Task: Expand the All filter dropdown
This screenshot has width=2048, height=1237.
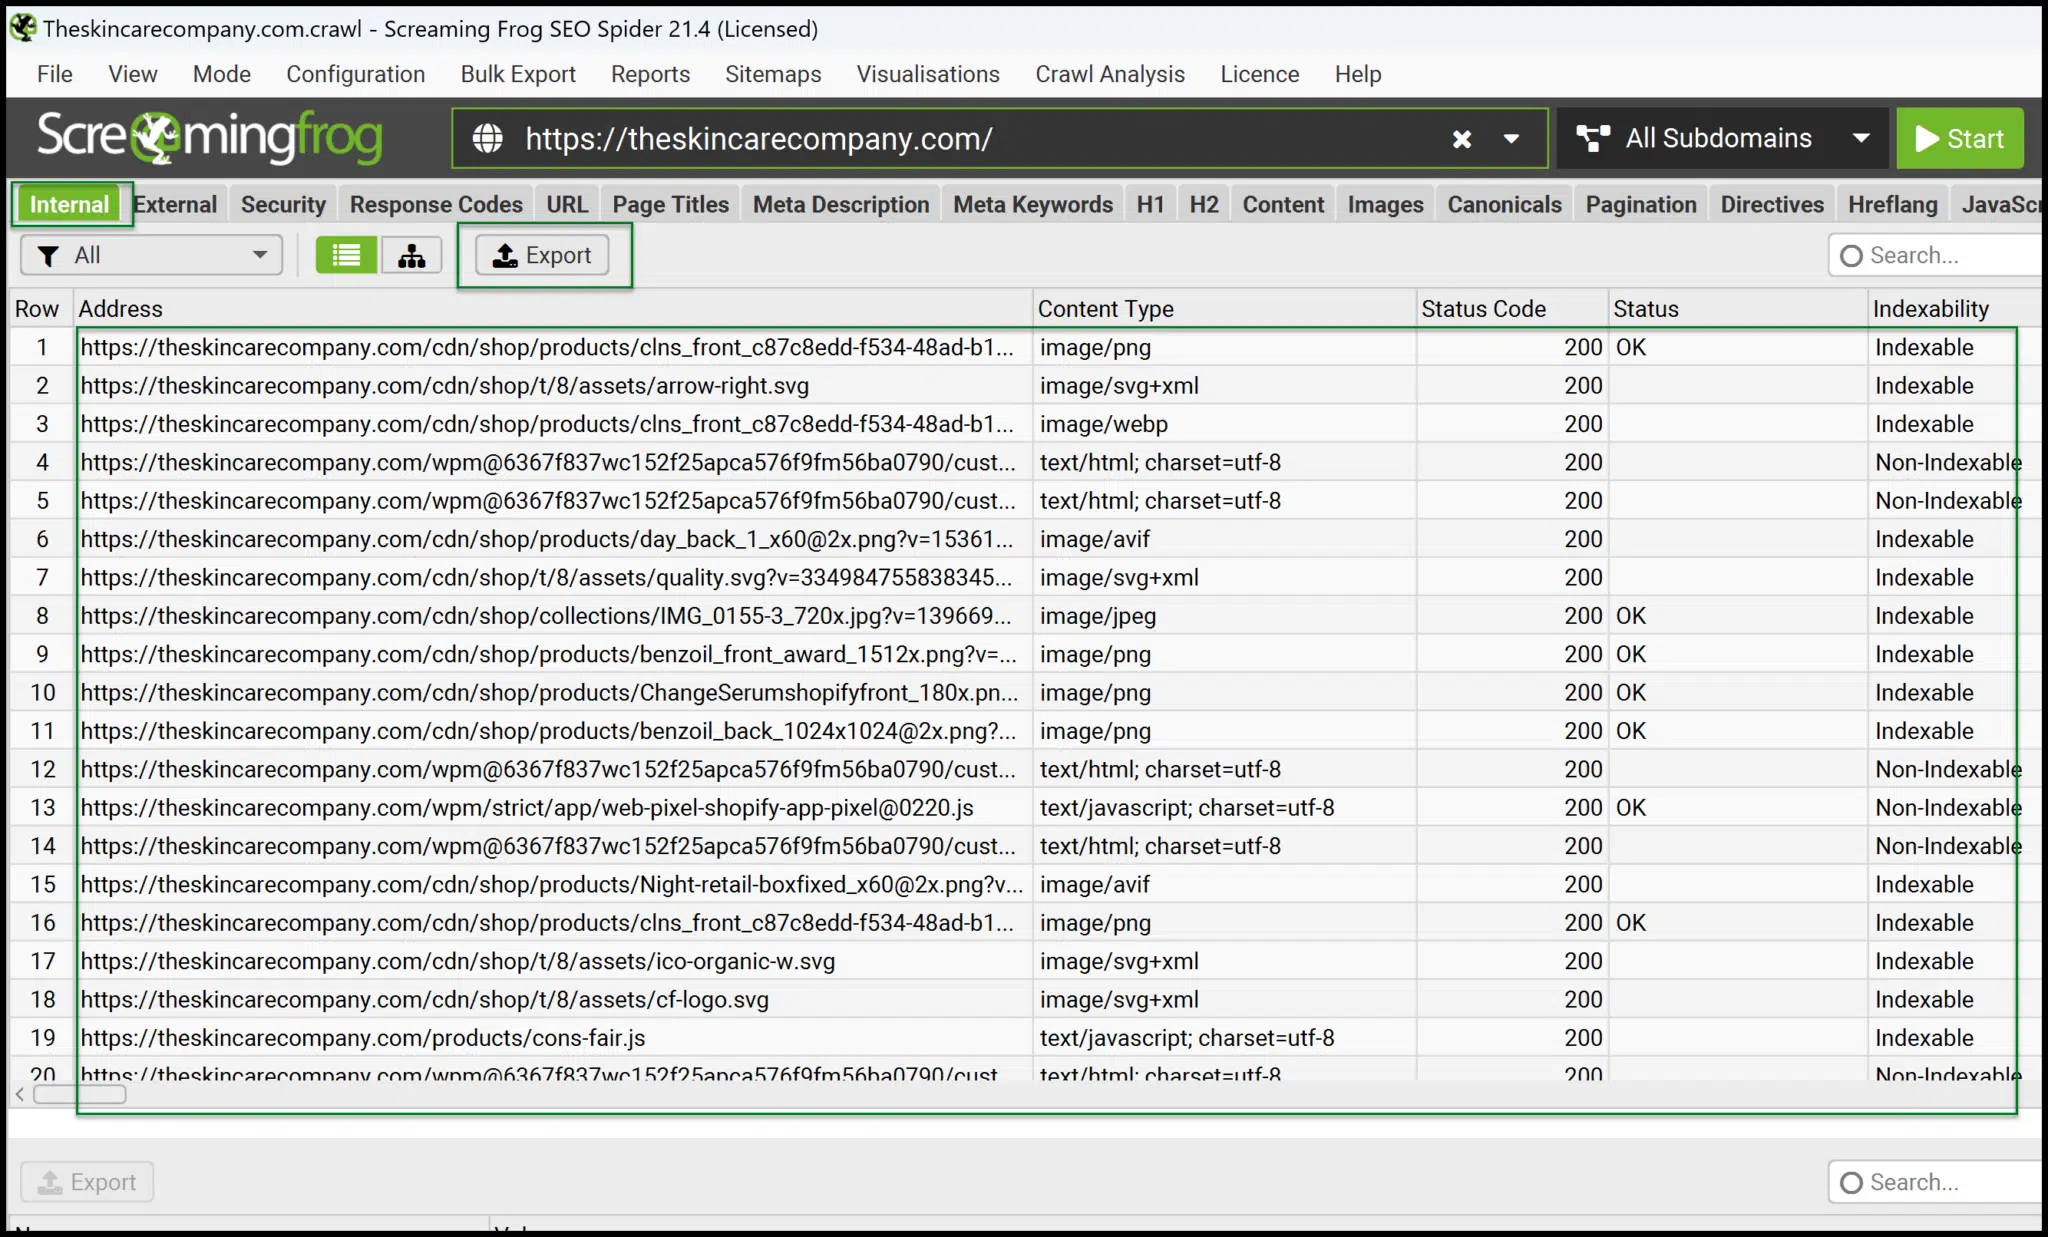Action: point(152,255)
